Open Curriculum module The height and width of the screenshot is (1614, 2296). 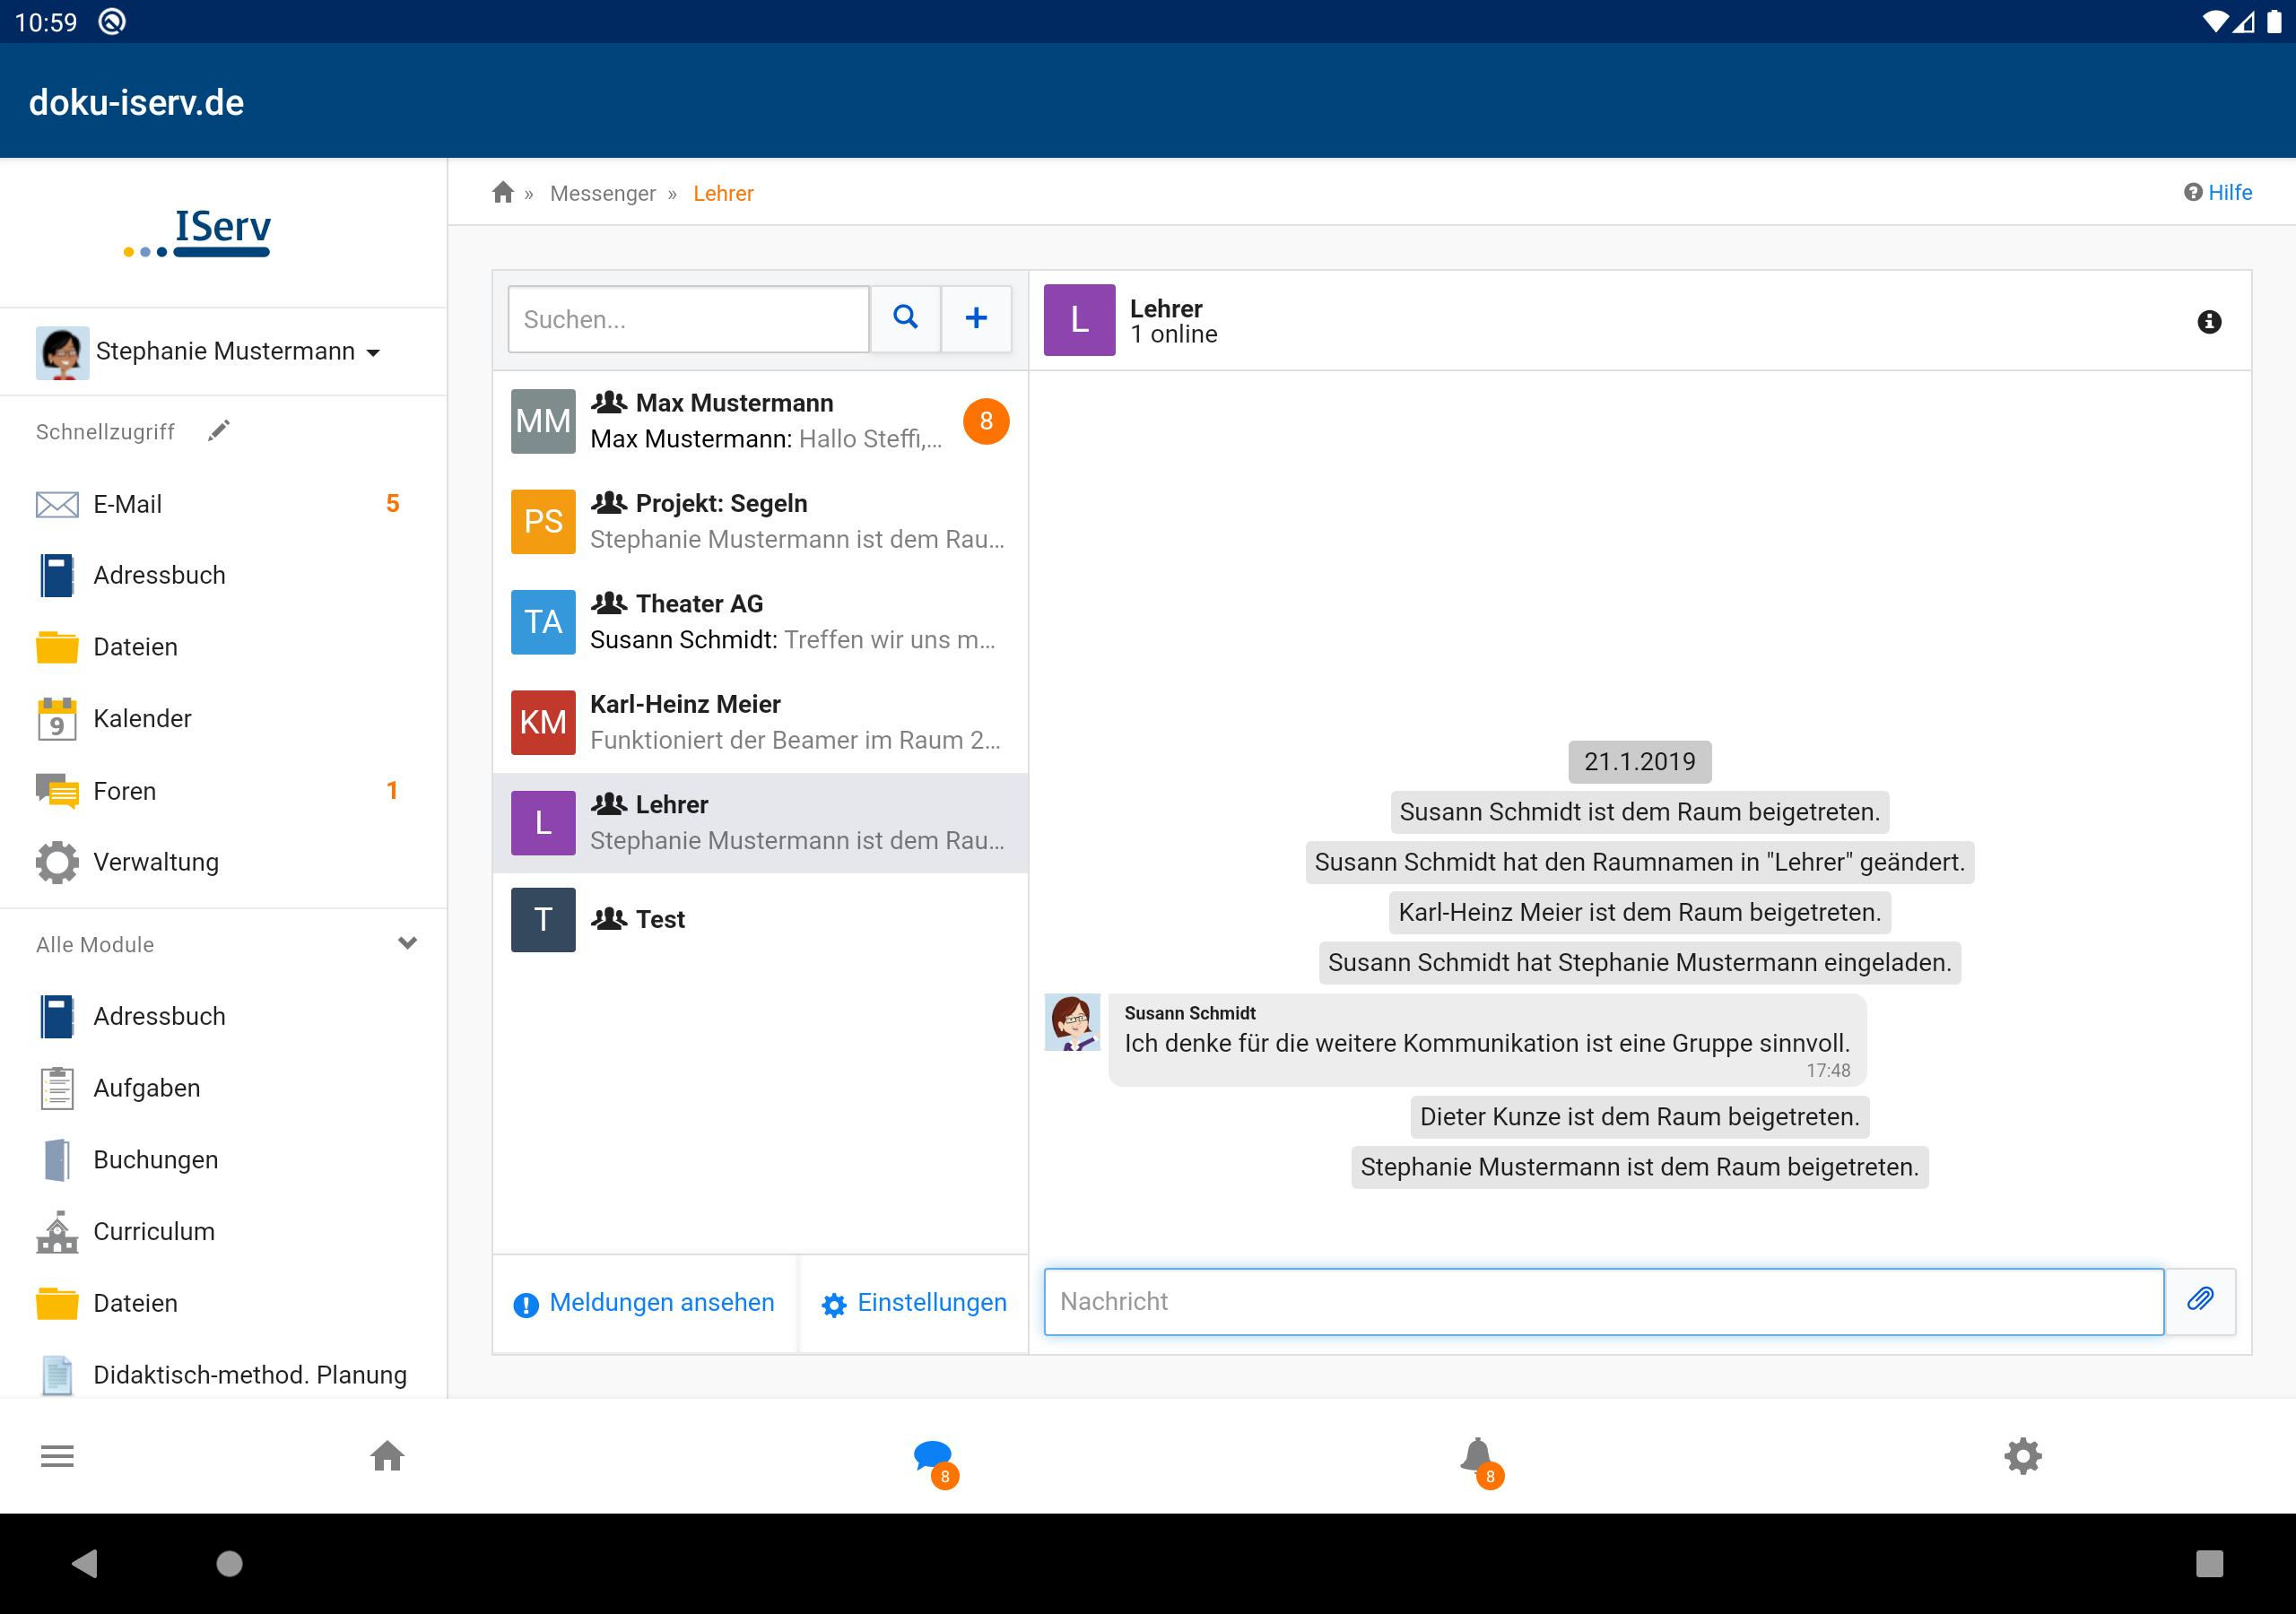222,1232
